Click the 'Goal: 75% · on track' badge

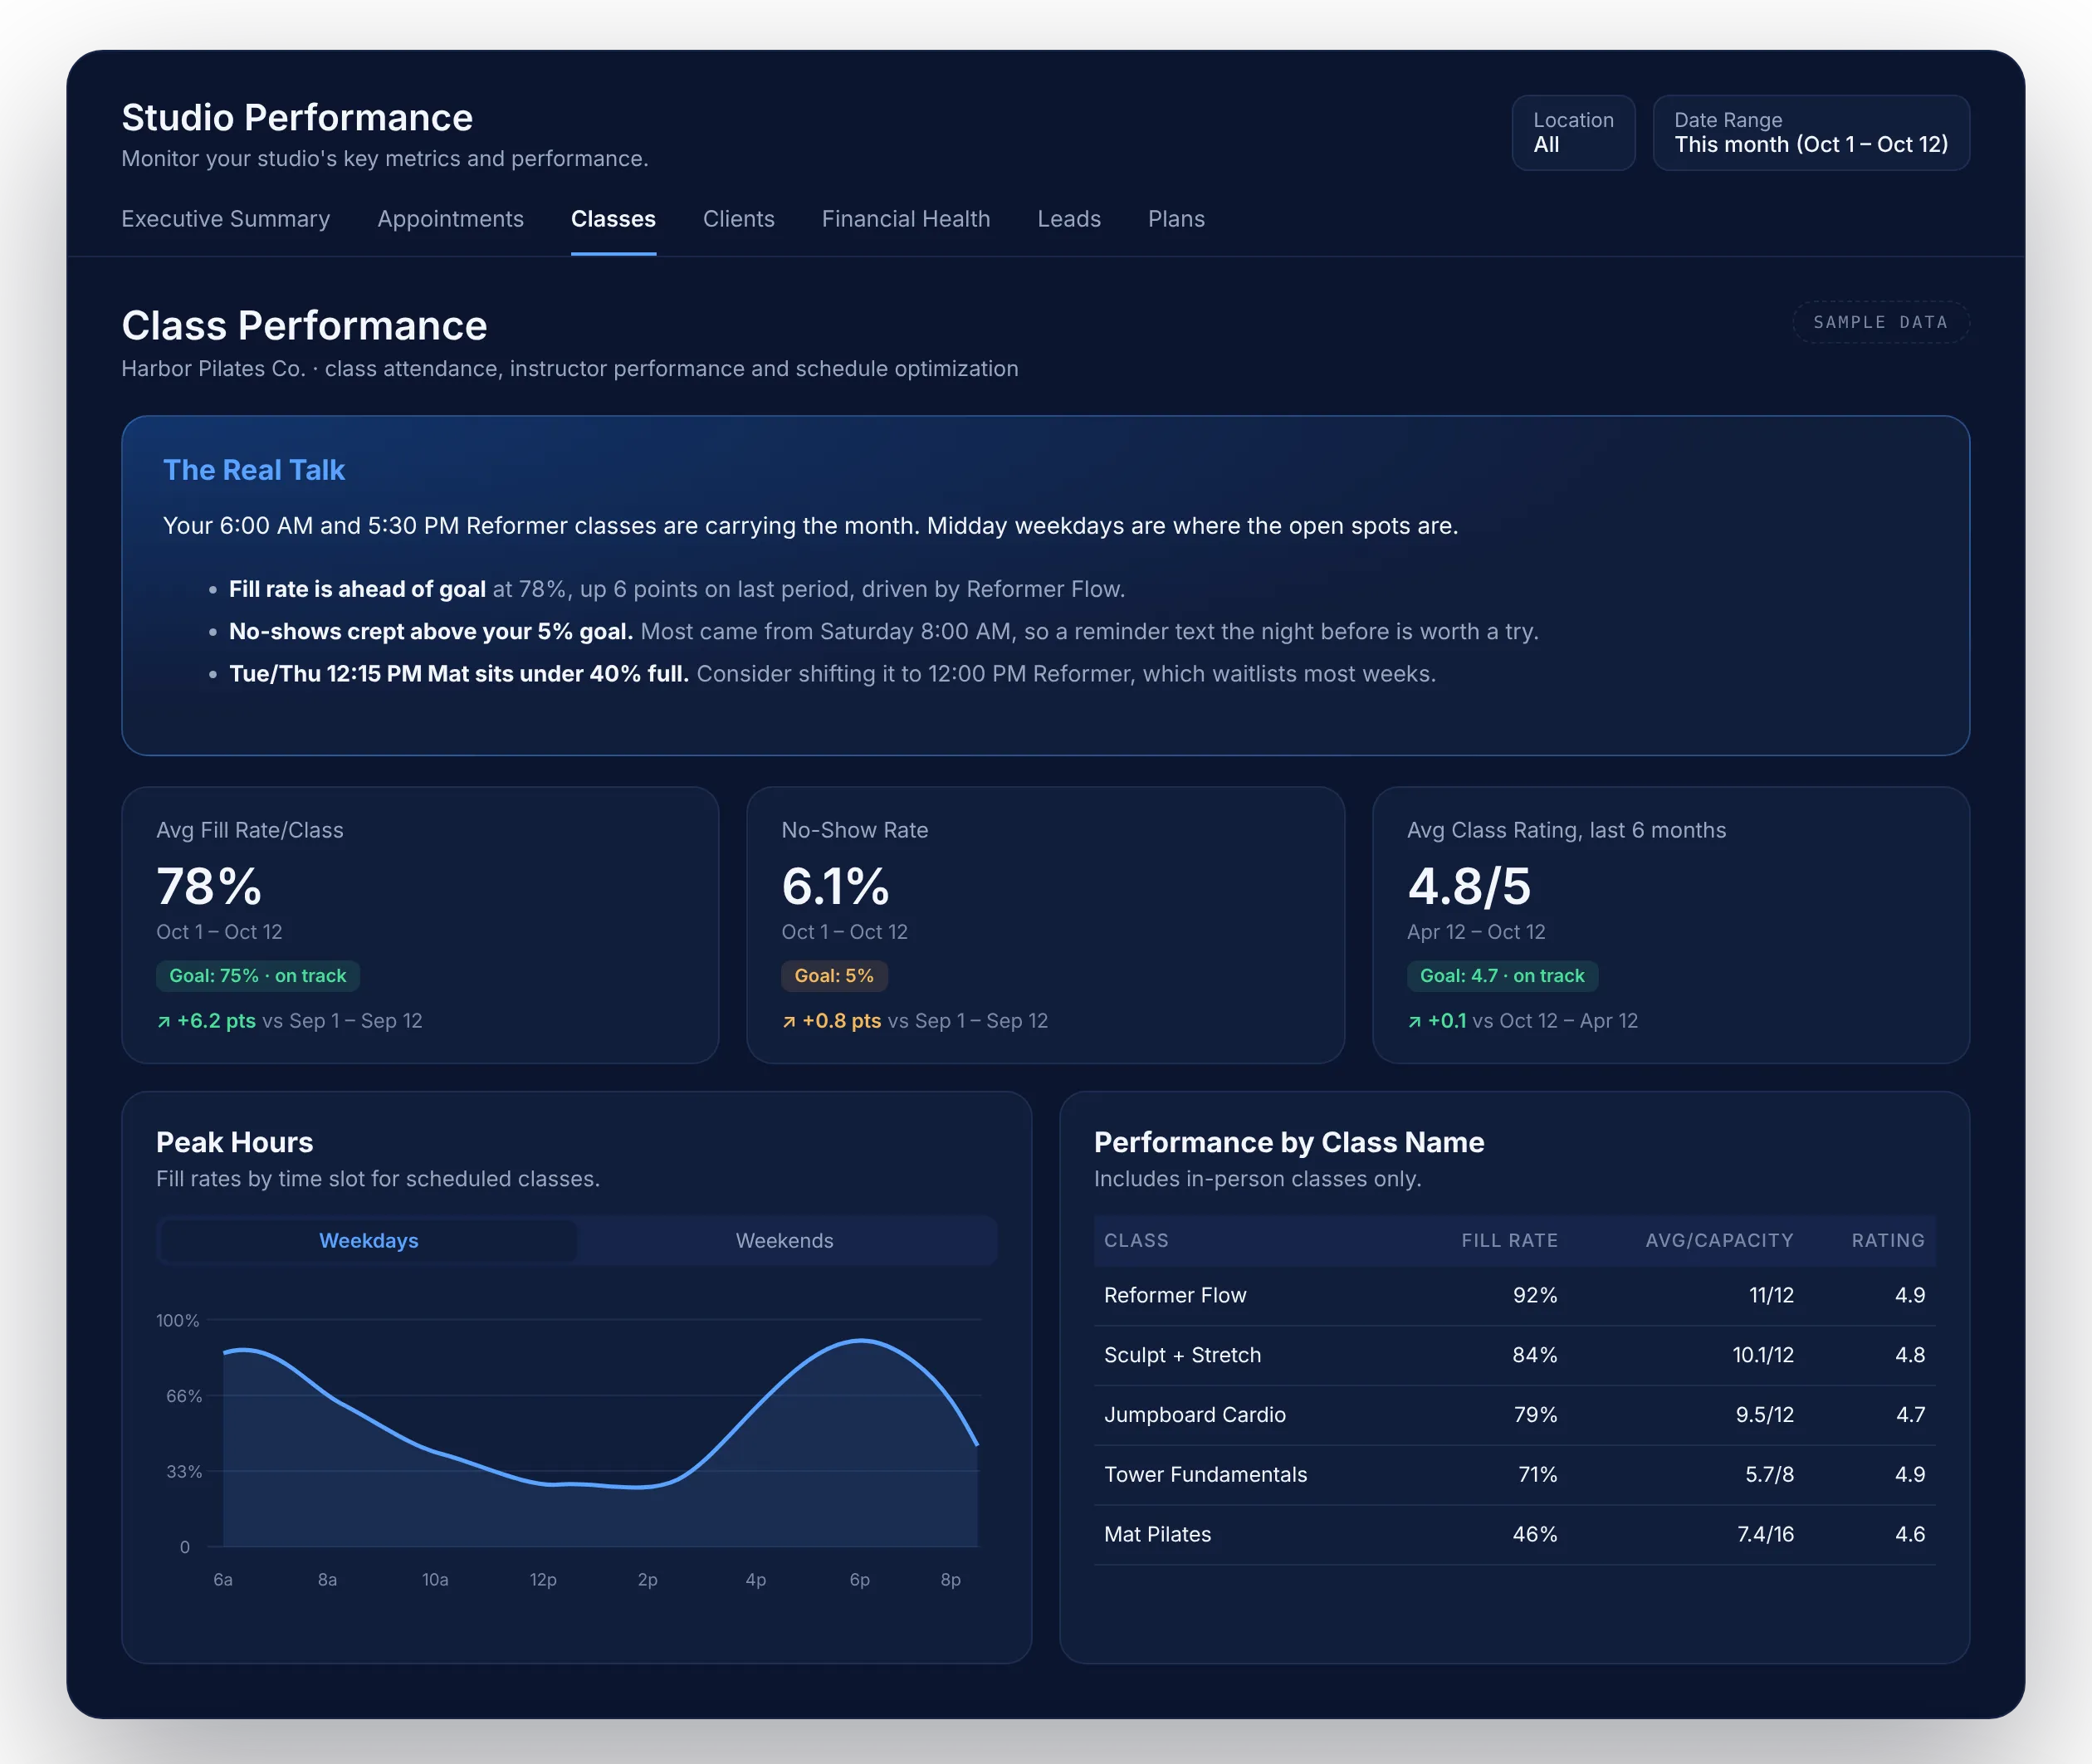(258, 976)
